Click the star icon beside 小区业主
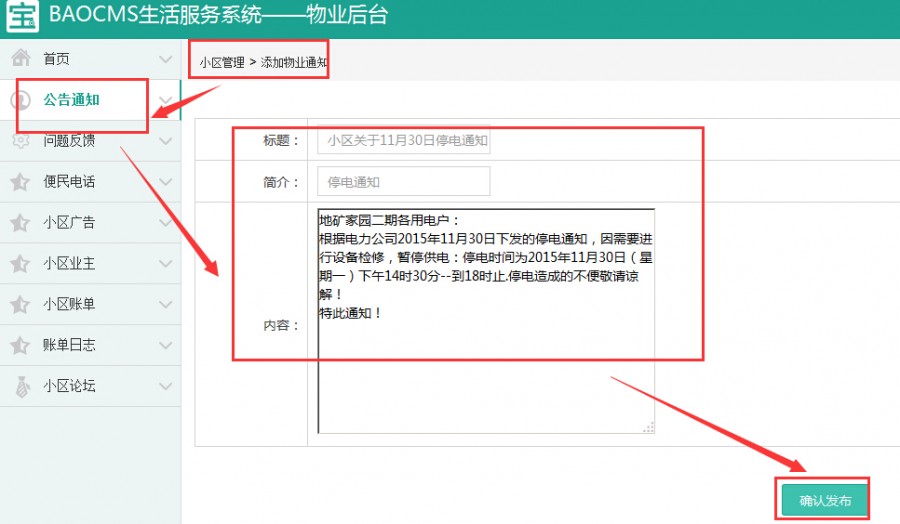Viewport: 900px width, 524px height. point(20,263)
